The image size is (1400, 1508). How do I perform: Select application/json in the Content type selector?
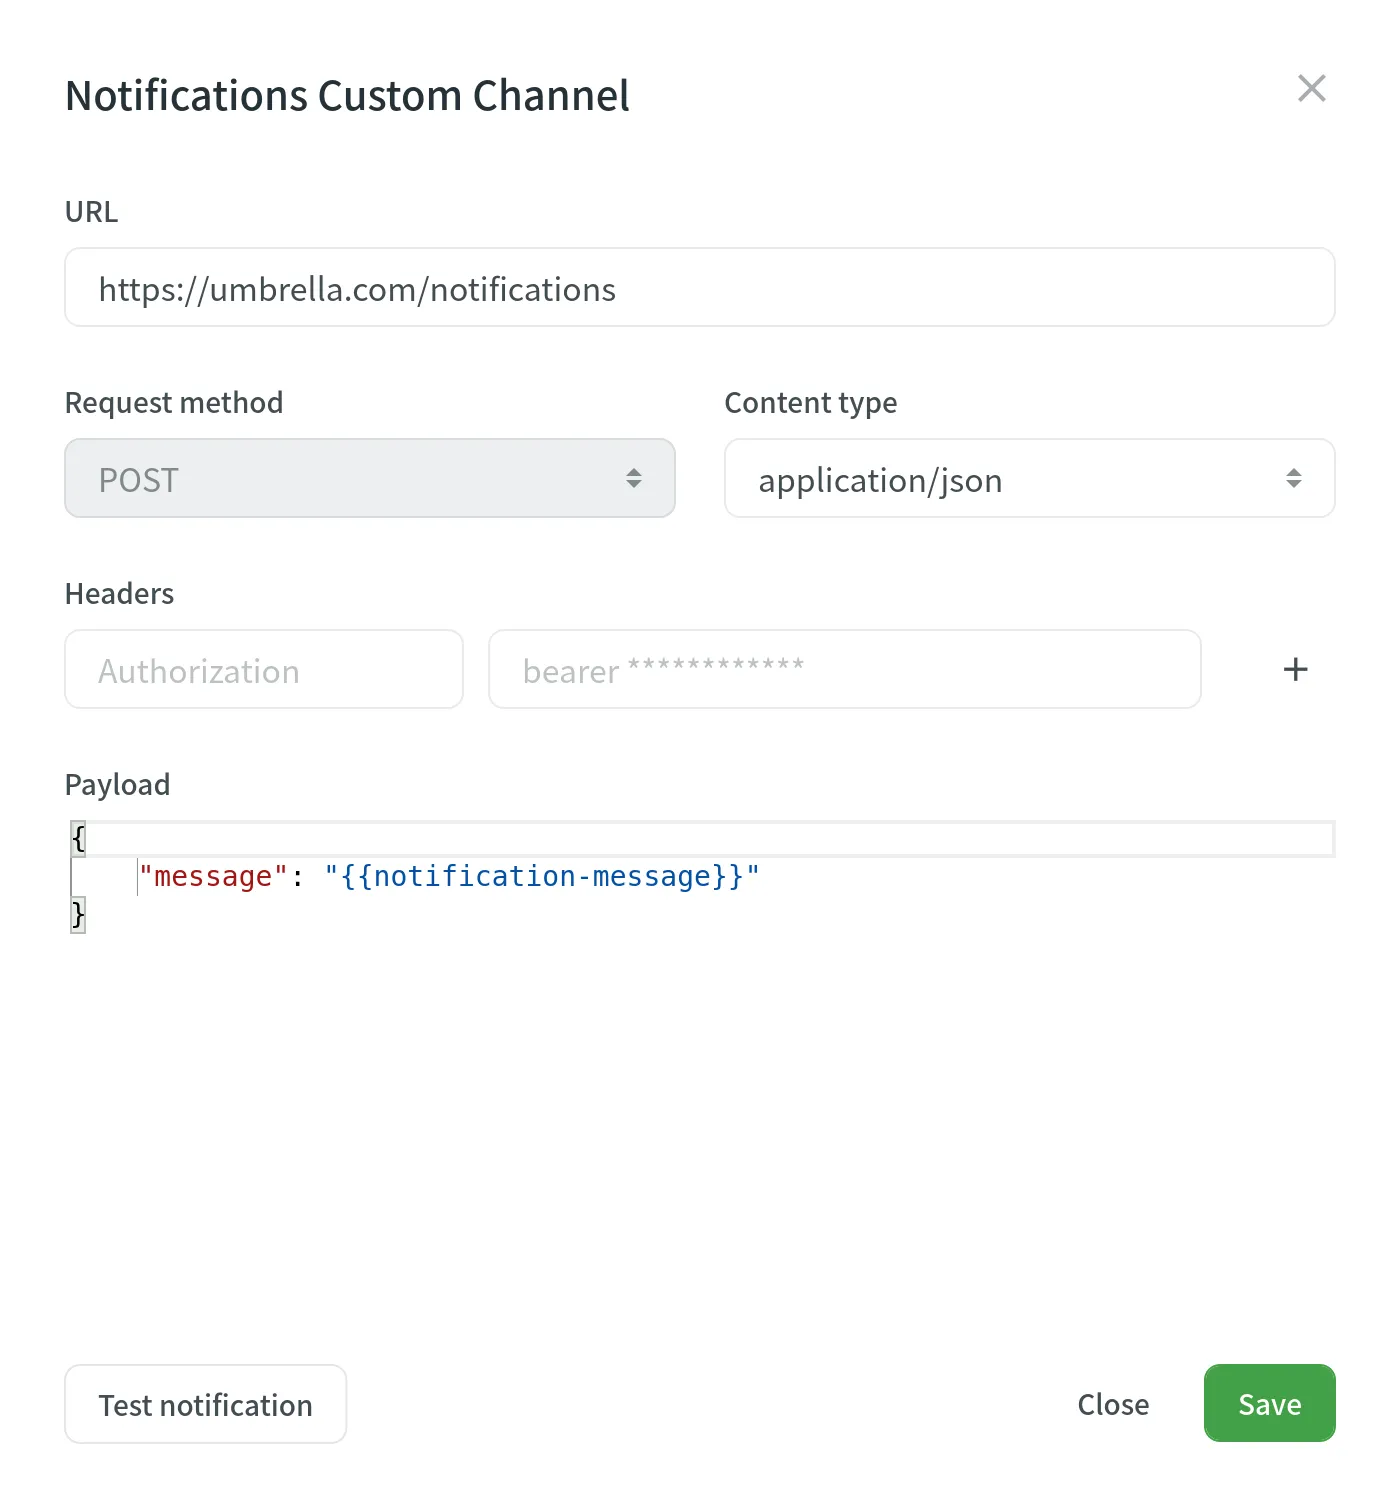(1029, 478)
